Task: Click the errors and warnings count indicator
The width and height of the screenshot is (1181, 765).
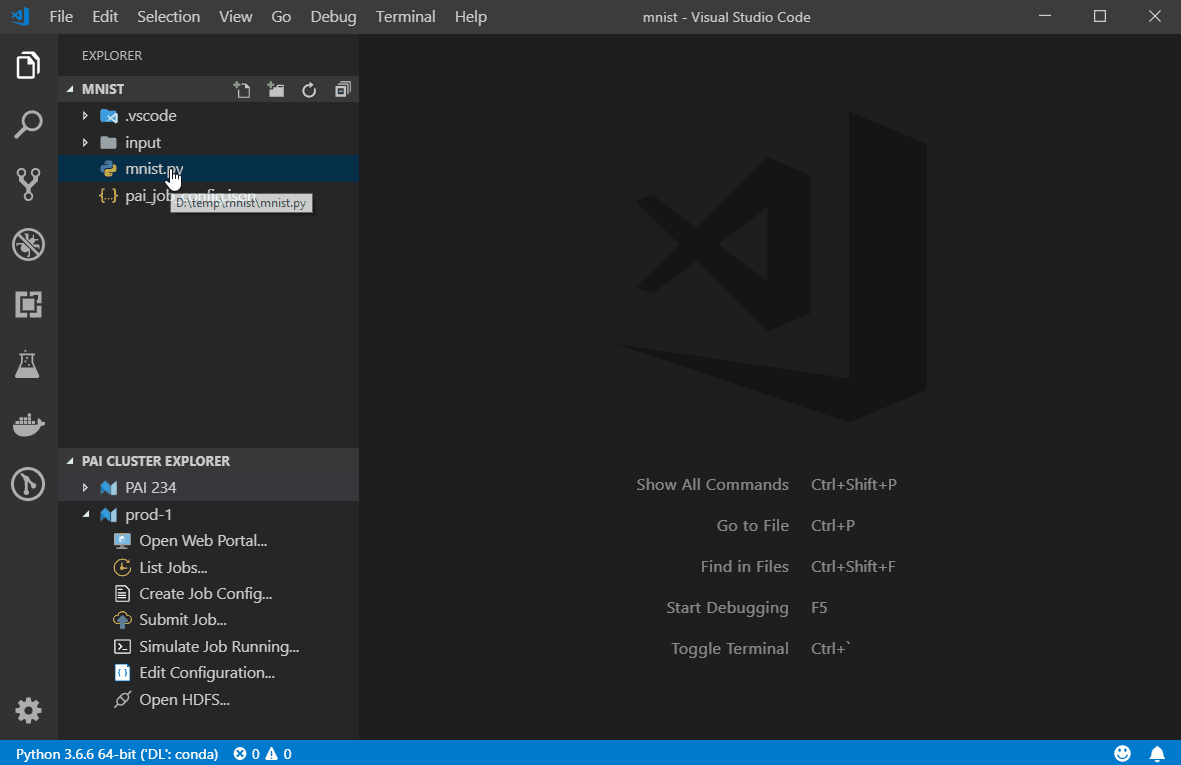Action: 262,754
